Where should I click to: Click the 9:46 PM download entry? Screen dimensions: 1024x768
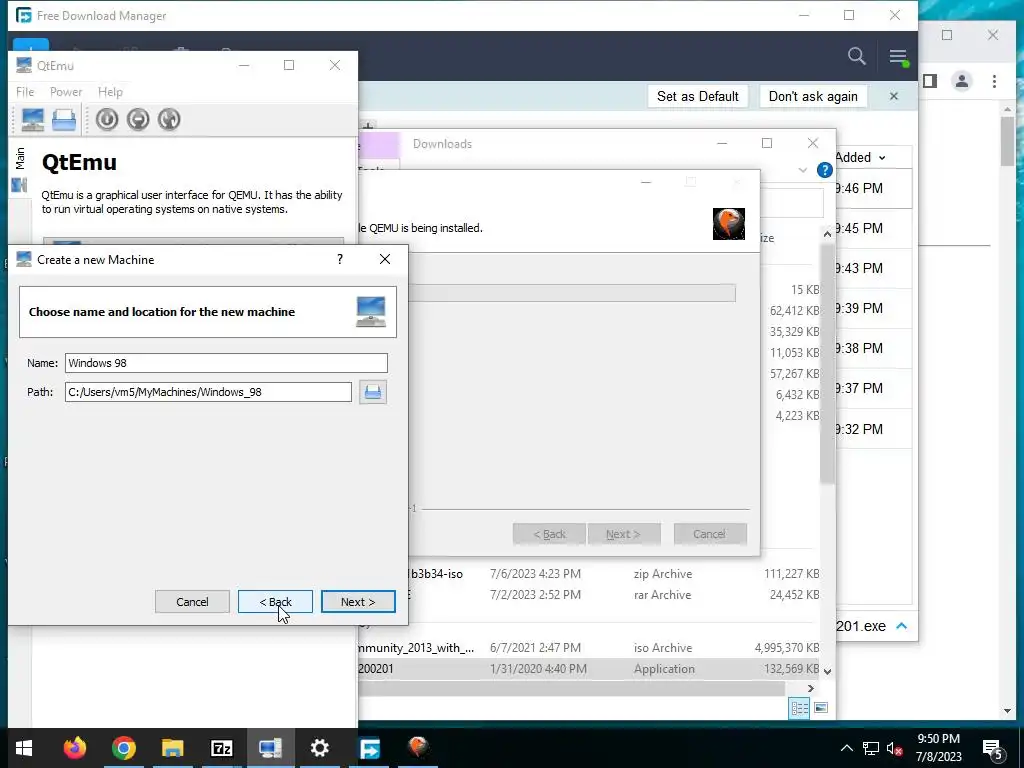click(x=873, y=189)
